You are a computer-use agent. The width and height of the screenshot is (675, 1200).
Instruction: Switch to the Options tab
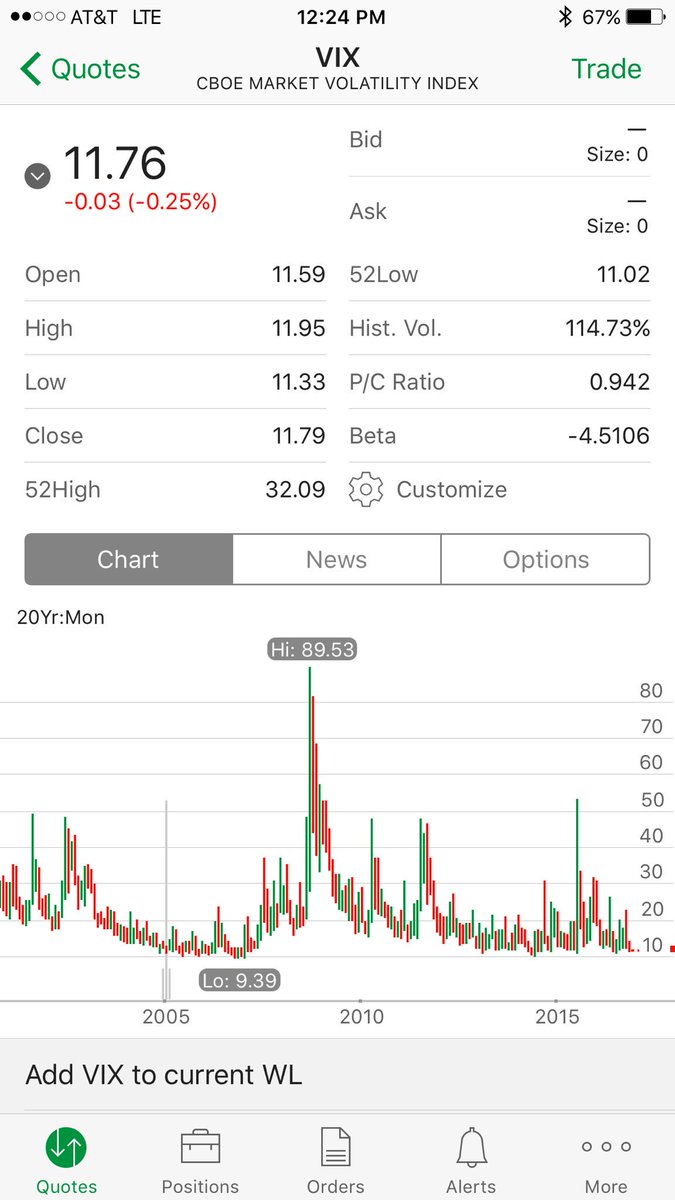[x=545, y=559]
